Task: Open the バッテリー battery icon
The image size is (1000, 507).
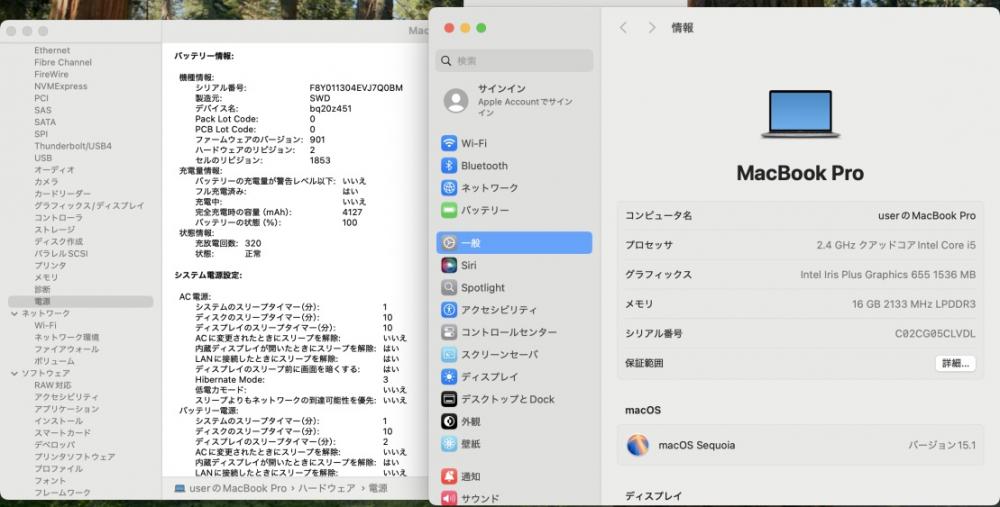Action: (x=449, y=210)
